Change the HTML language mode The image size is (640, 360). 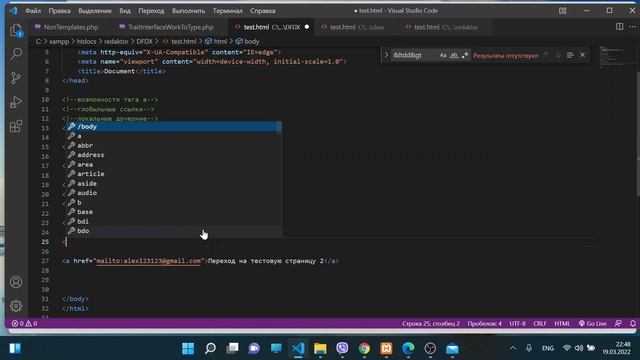562,323
